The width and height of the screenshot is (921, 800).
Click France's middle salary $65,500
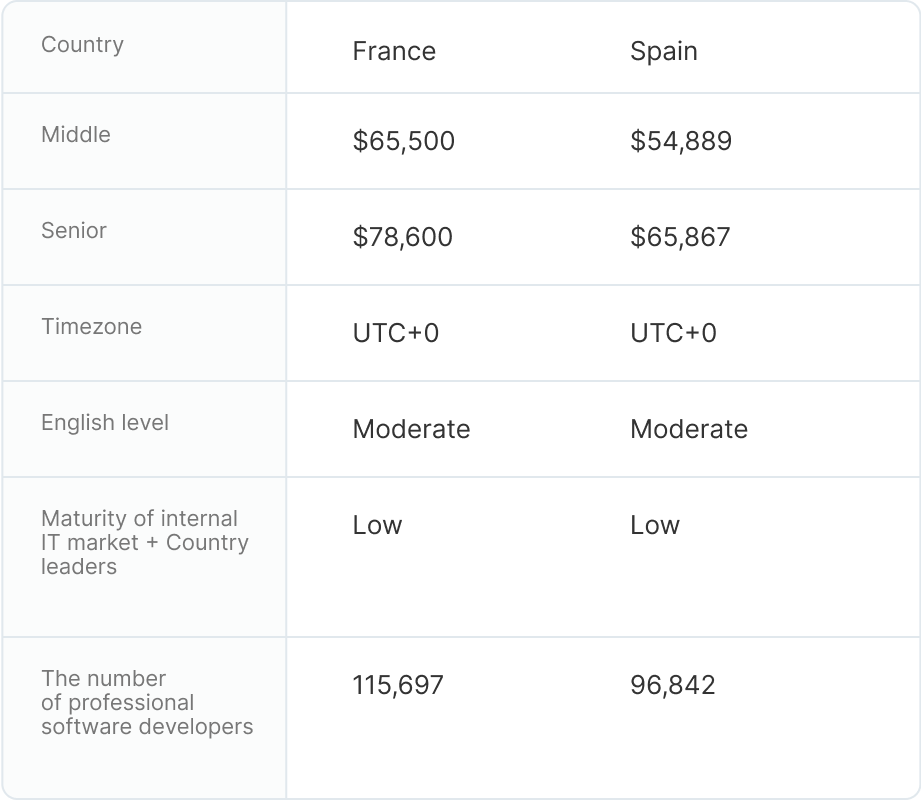(403, 141)
